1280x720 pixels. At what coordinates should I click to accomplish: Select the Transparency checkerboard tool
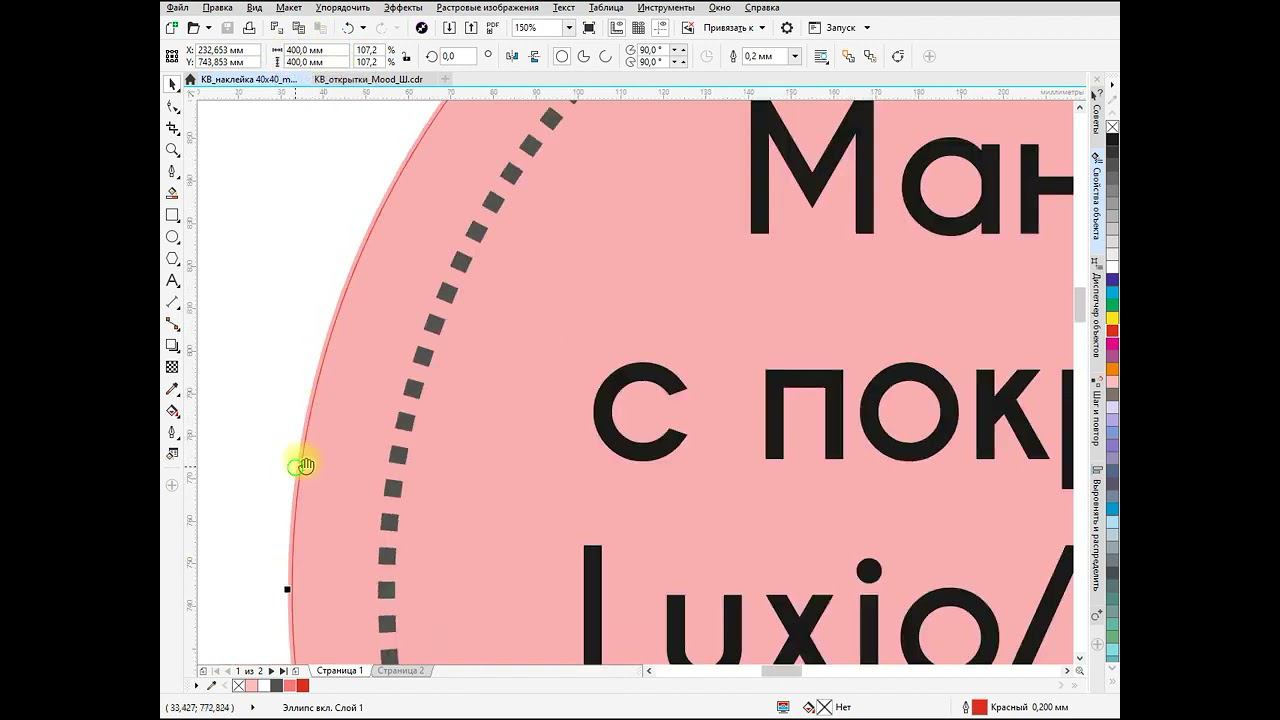point(172,368)
